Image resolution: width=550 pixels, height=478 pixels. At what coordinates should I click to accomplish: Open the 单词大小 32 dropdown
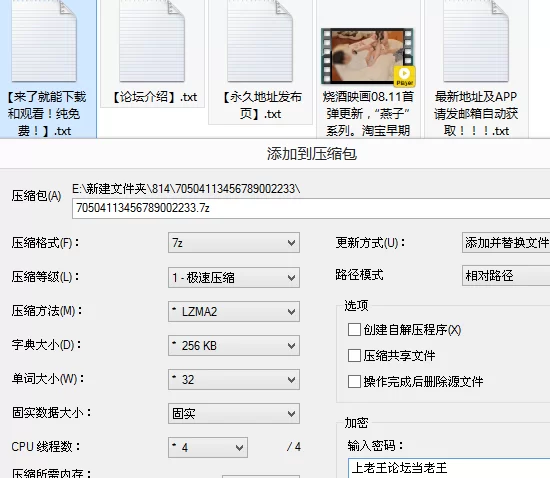[234, 379]
